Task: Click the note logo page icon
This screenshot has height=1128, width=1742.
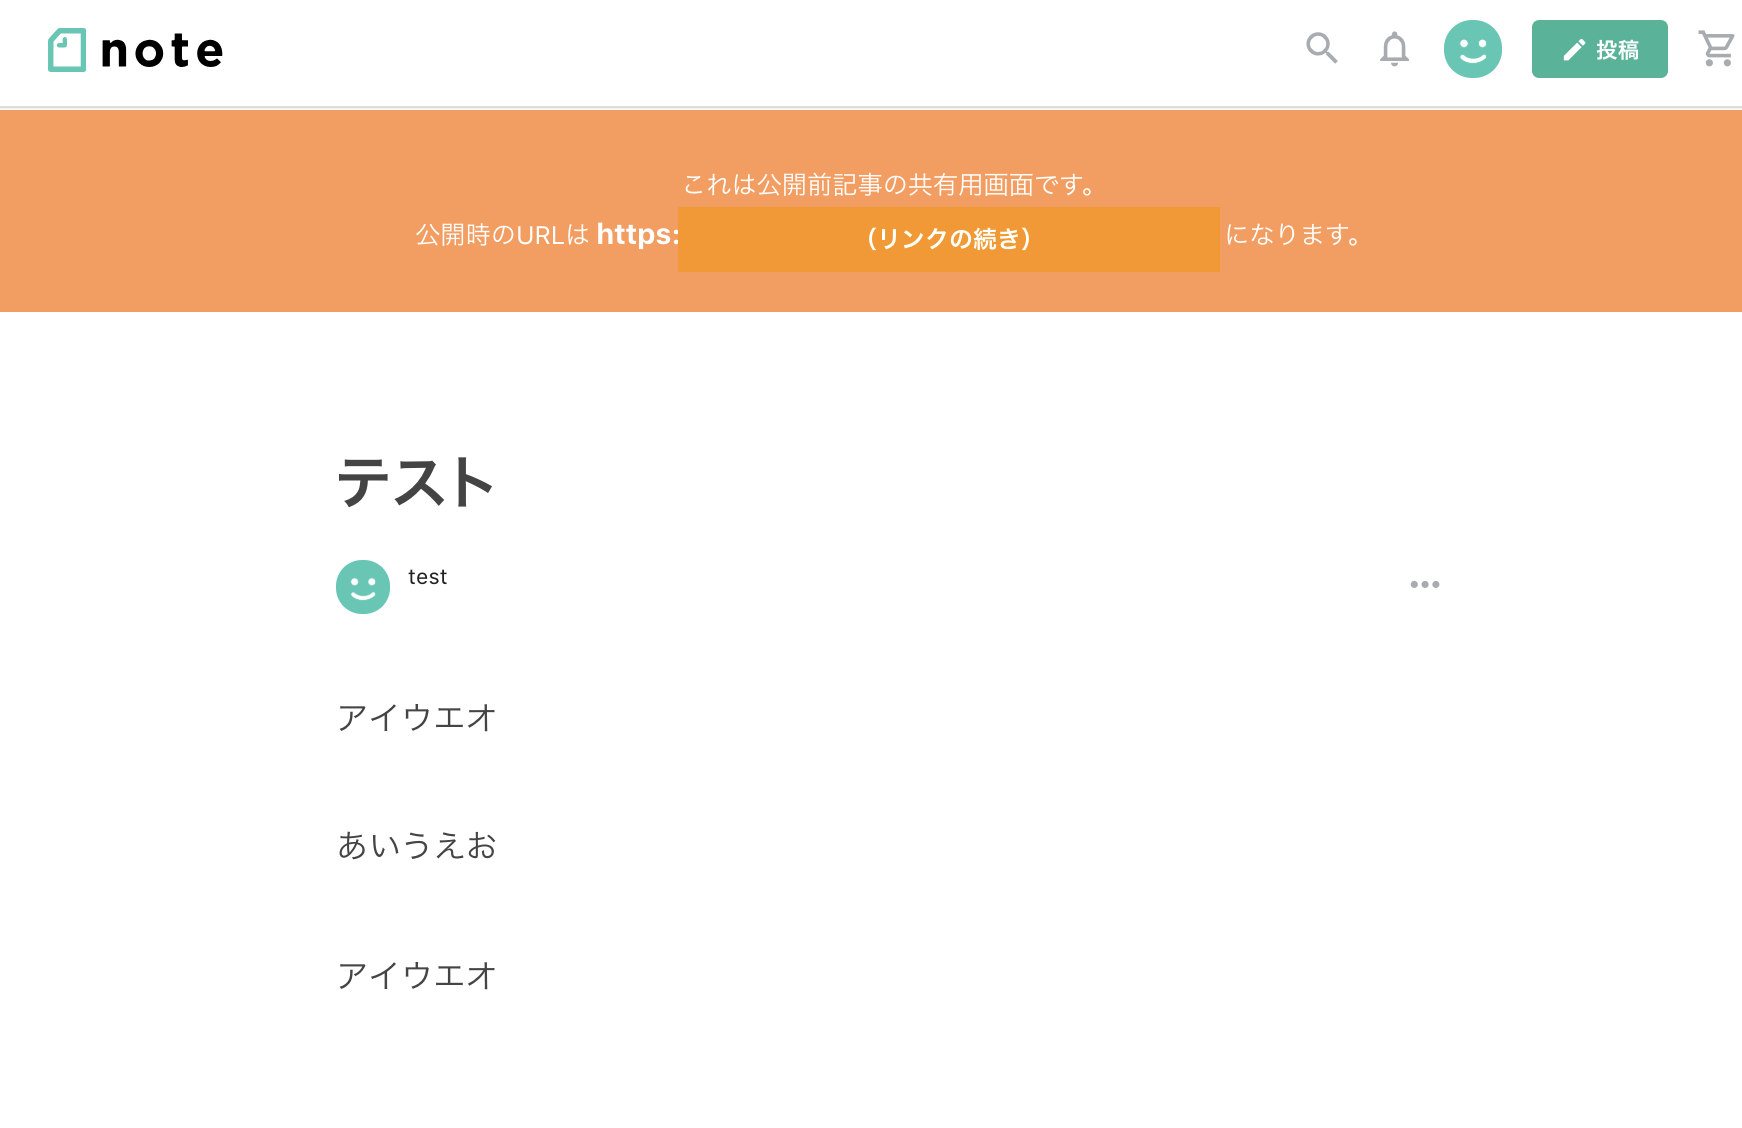Action: (67, 50)
